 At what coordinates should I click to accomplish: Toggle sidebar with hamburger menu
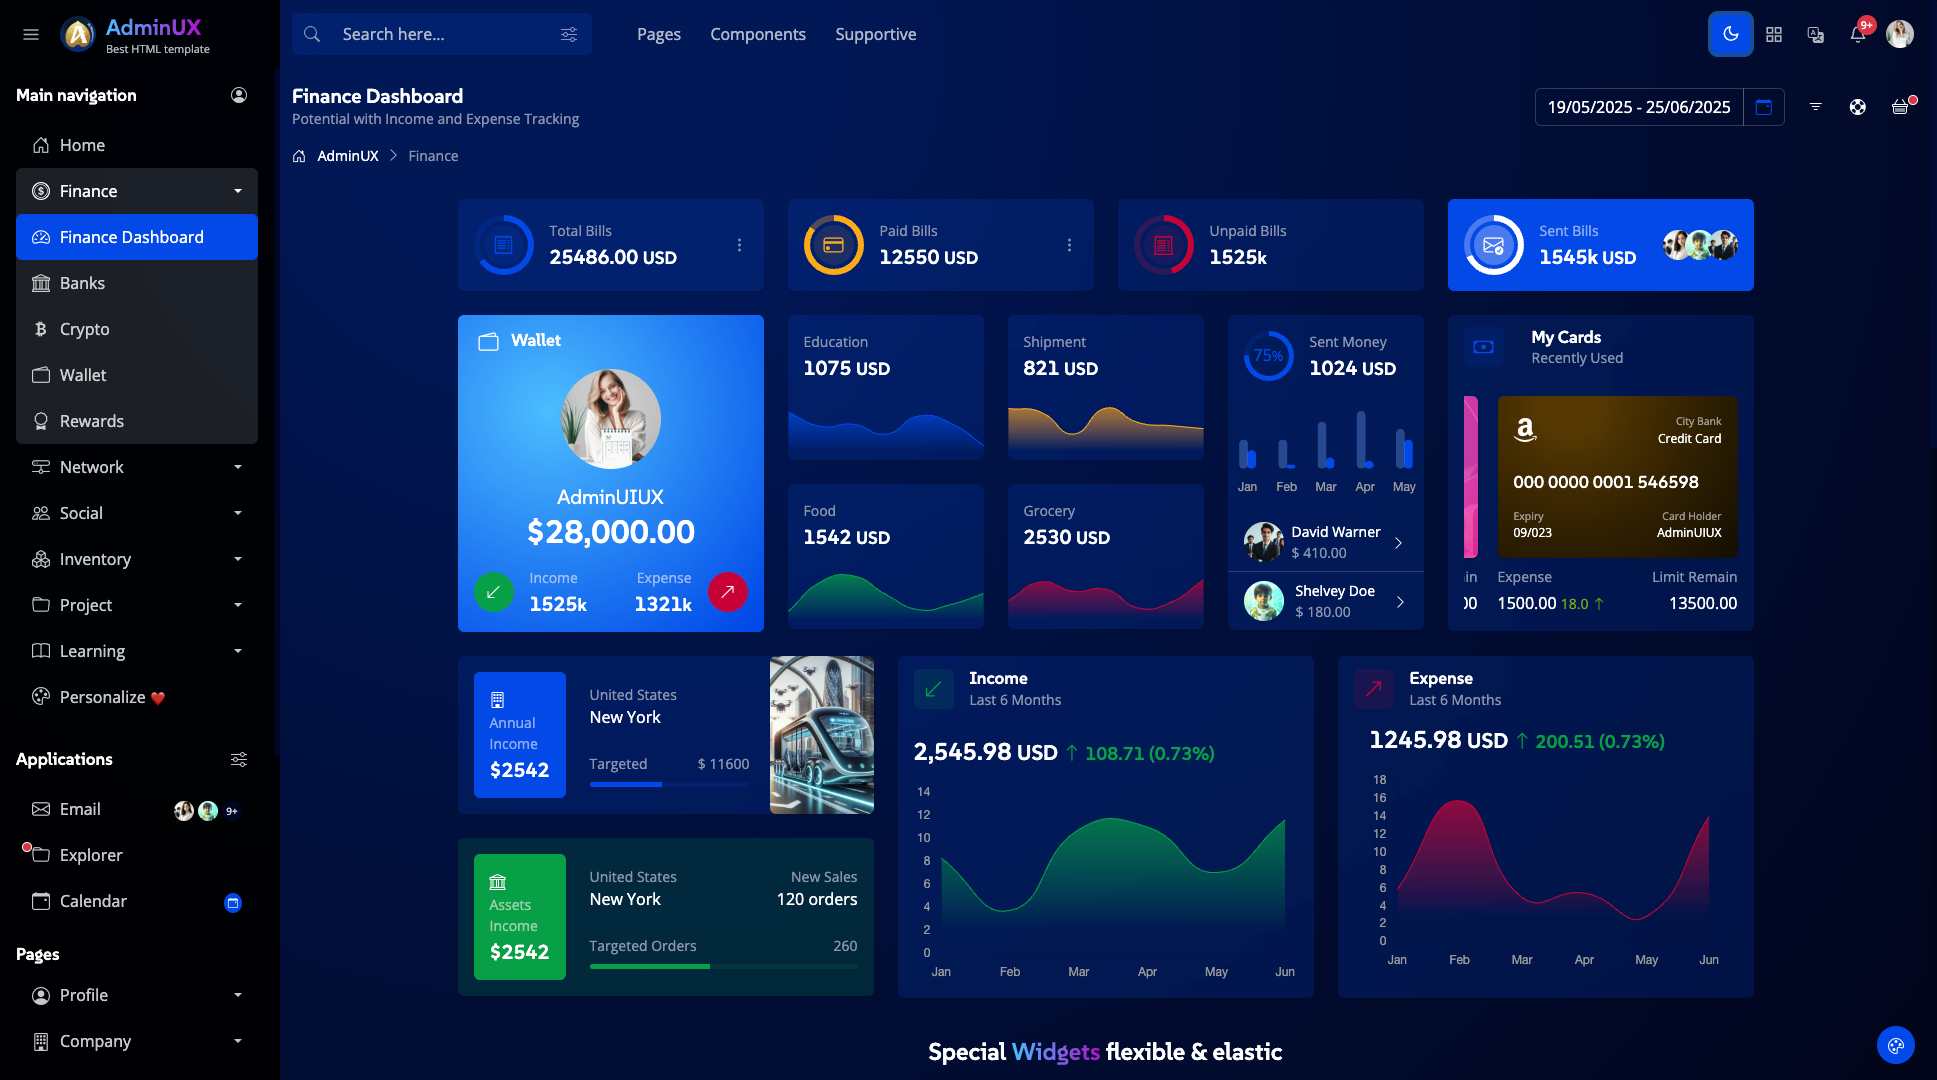coord(31,34)
